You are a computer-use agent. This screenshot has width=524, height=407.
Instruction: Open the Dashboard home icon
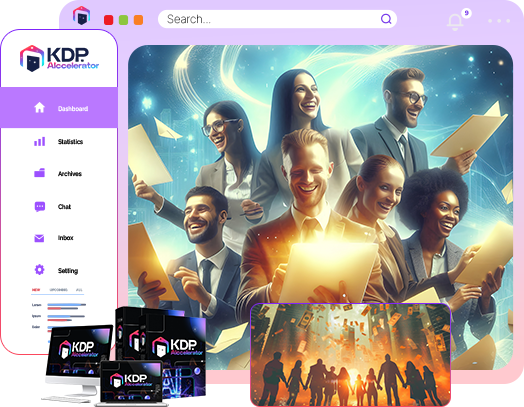click(x=39, y=108)
